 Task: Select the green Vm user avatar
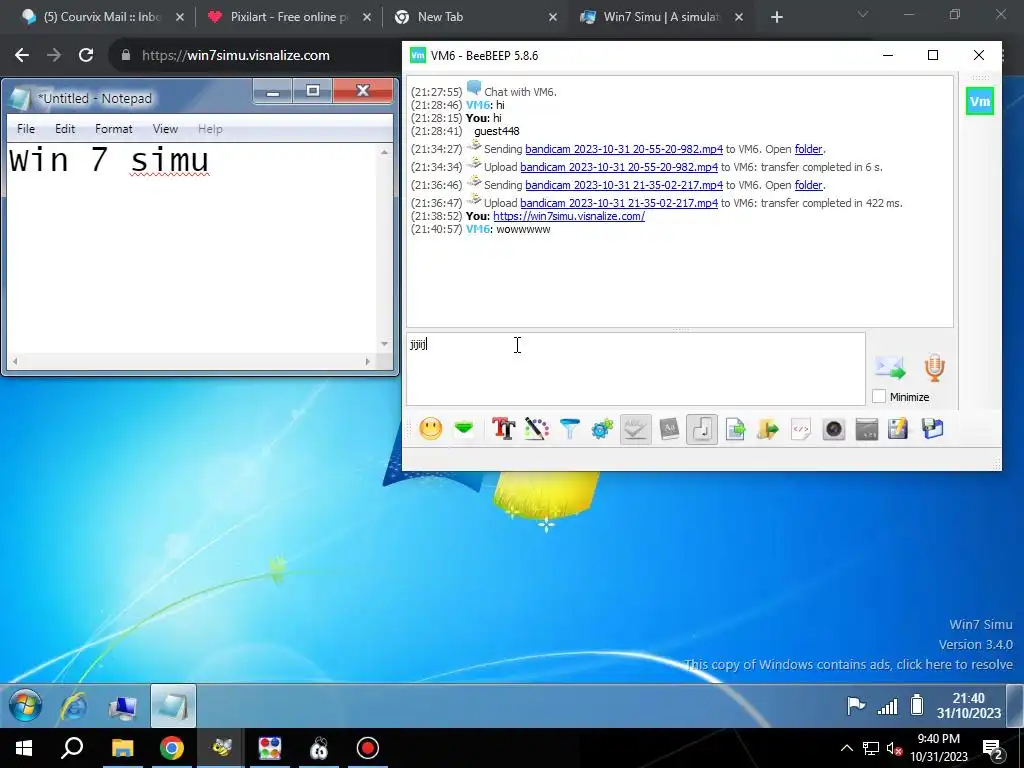tap(980, 101)
